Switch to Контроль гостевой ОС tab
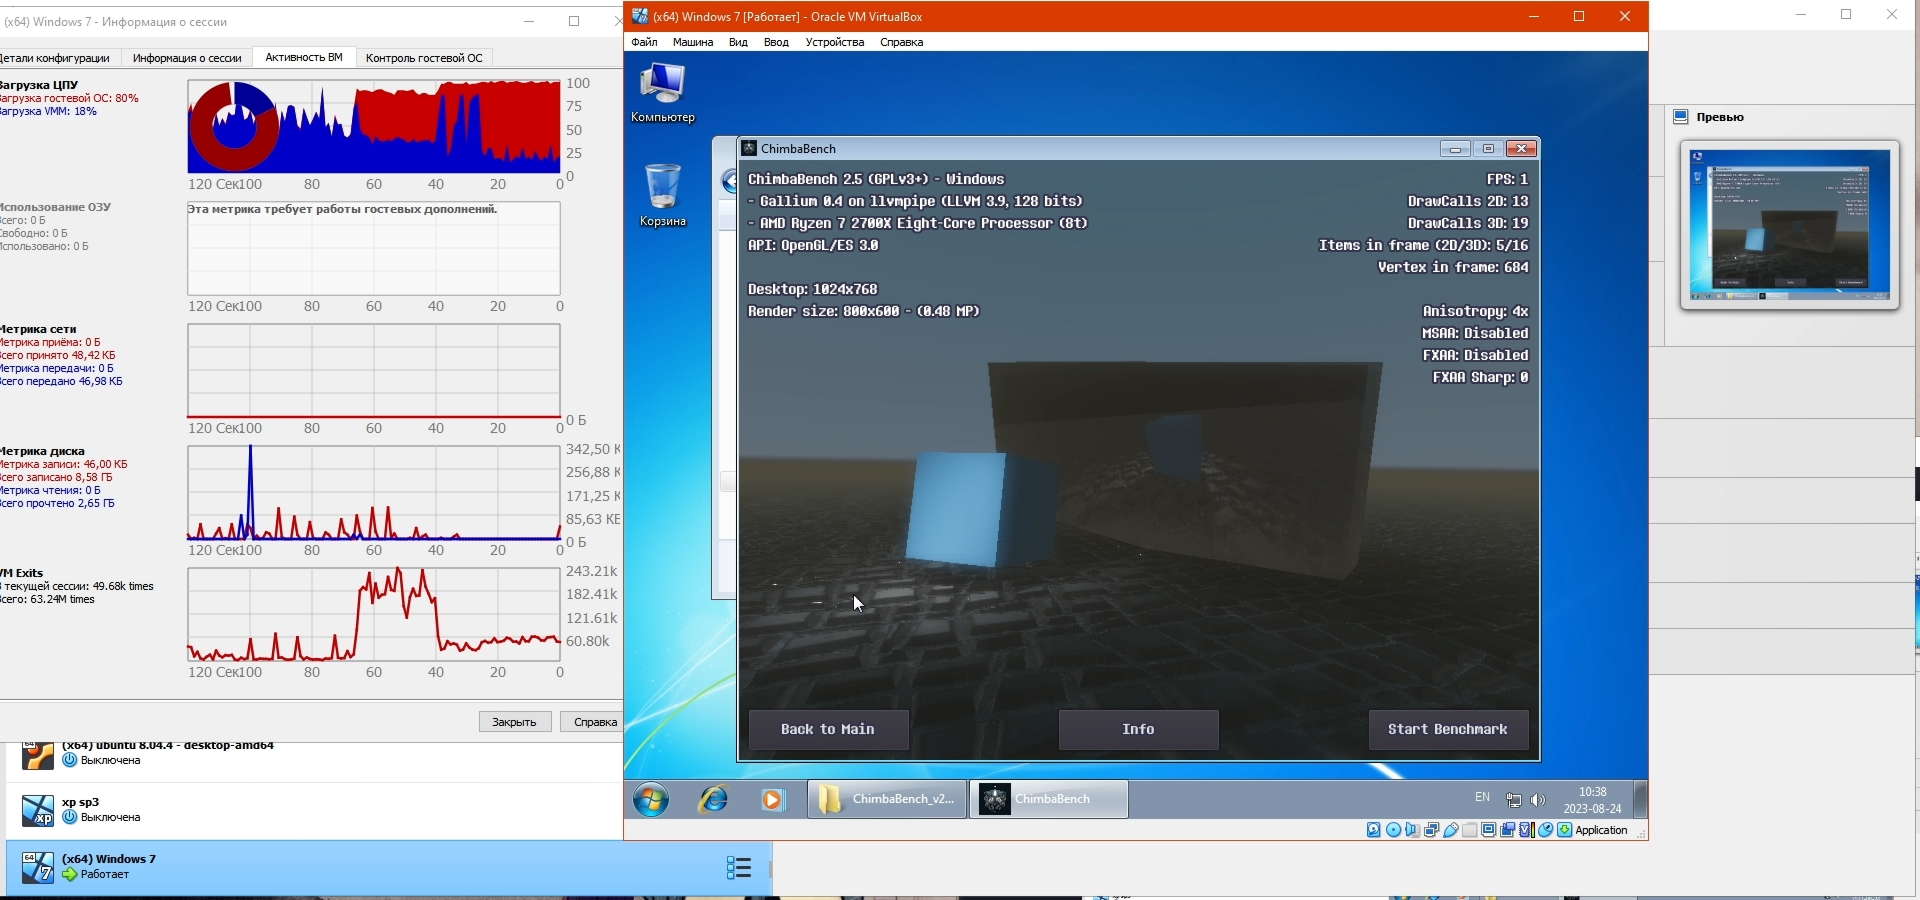Screen dimensions: 1920x900 coord(424,58)
